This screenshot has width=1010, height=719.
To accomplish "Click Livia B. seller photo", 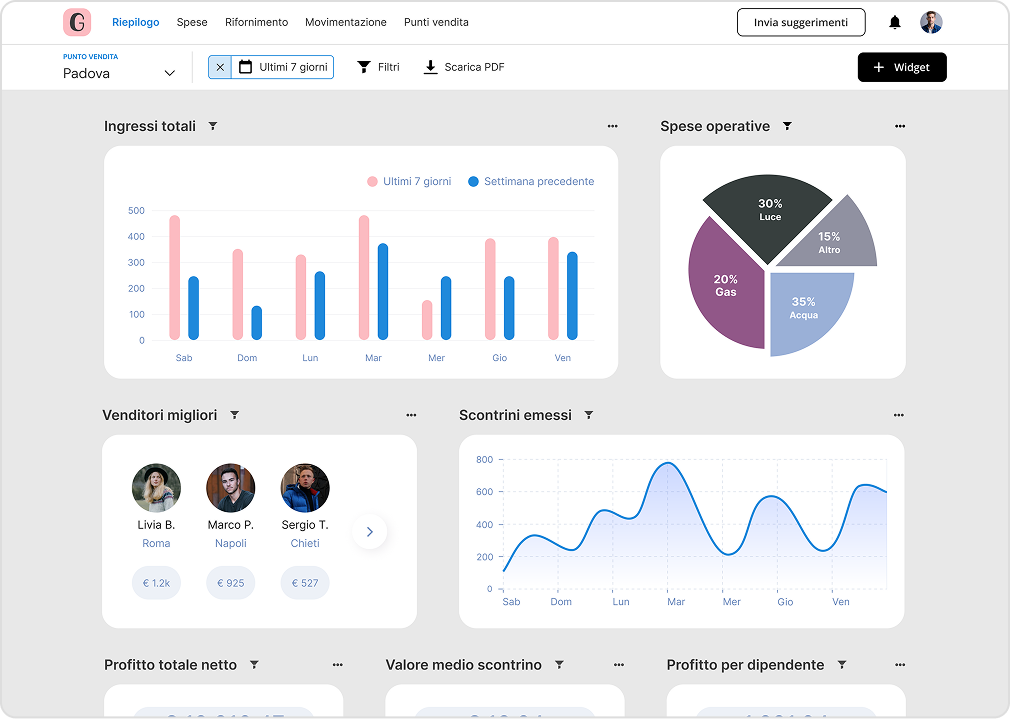I will [x=156, y=488].
